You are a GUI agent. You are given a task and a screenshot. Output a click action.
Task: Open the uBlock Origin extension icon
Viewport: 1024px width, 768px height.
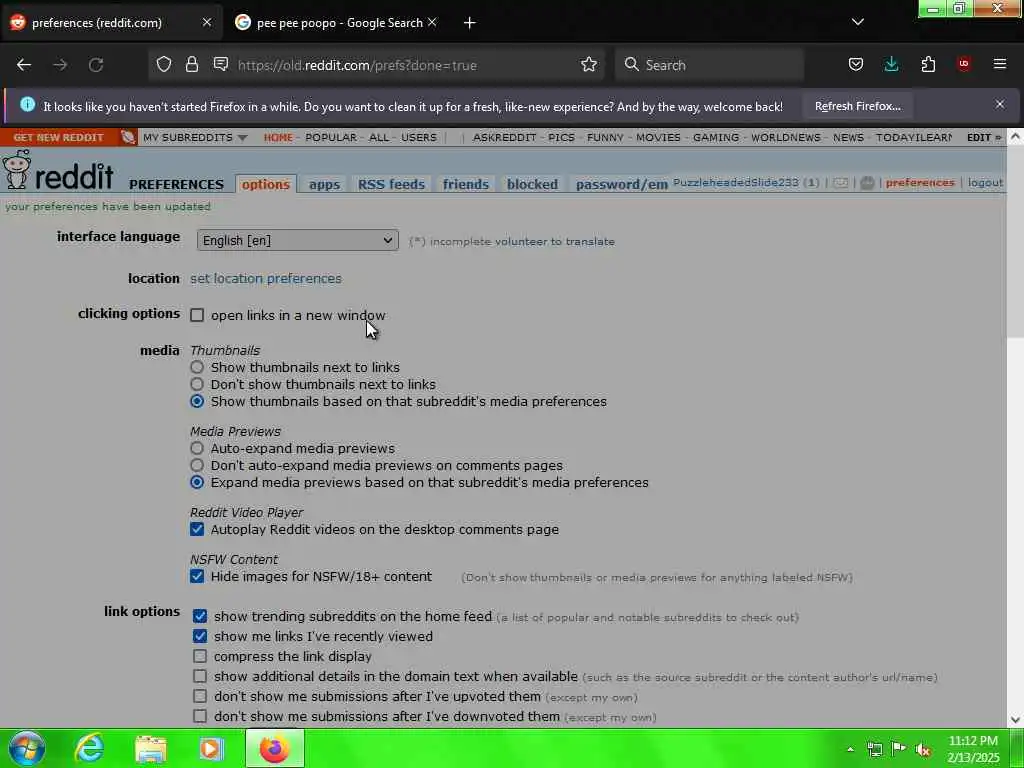964,64
